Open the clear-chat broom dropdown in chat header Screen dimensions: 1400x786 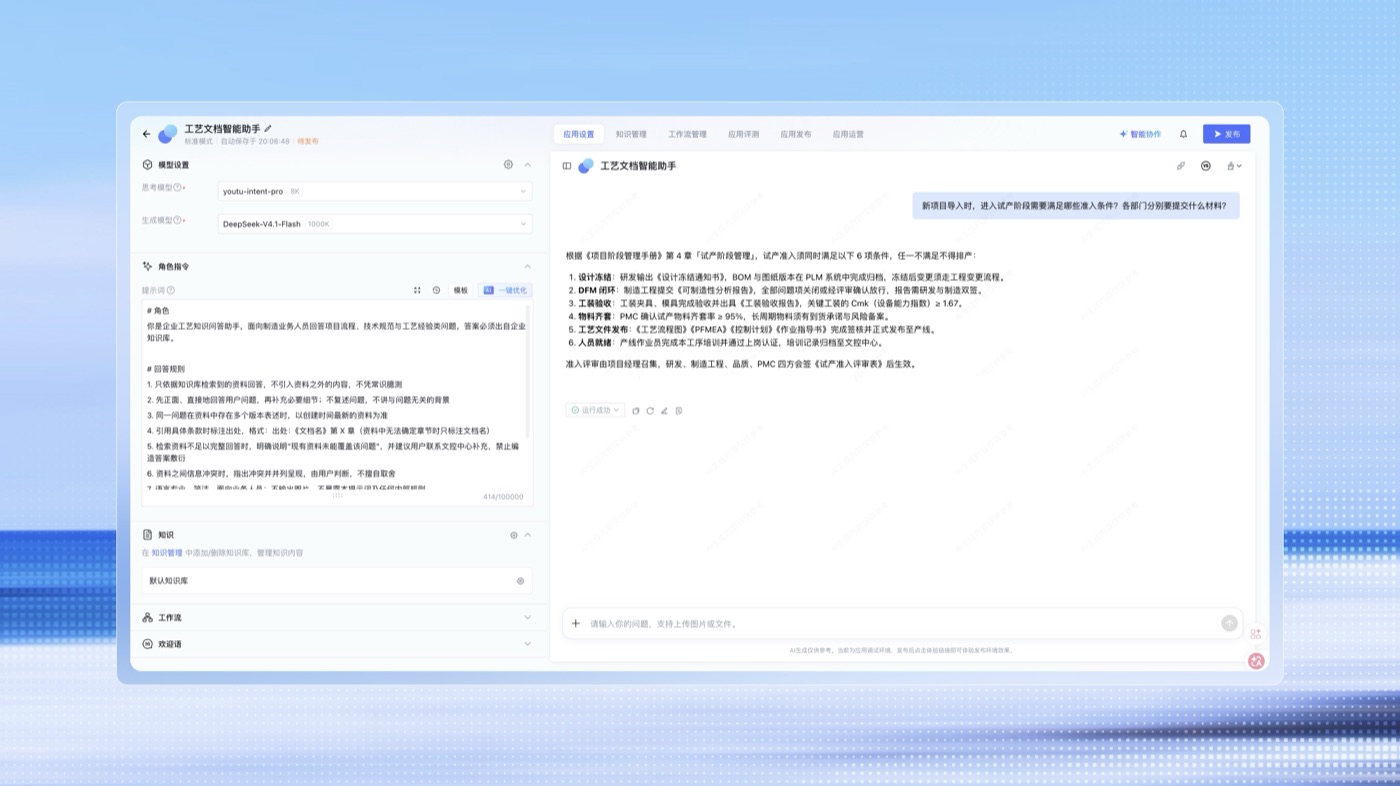point(1235,166)
